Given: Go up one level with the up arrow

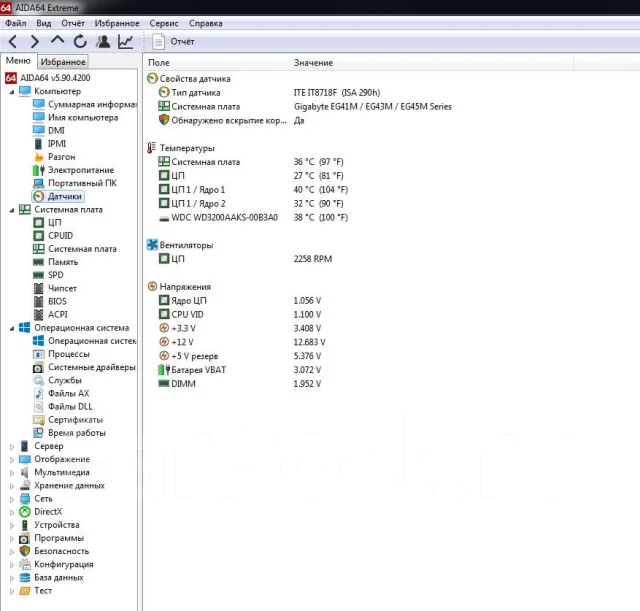Looking at the screenshot, I should [x=58, y=40].
